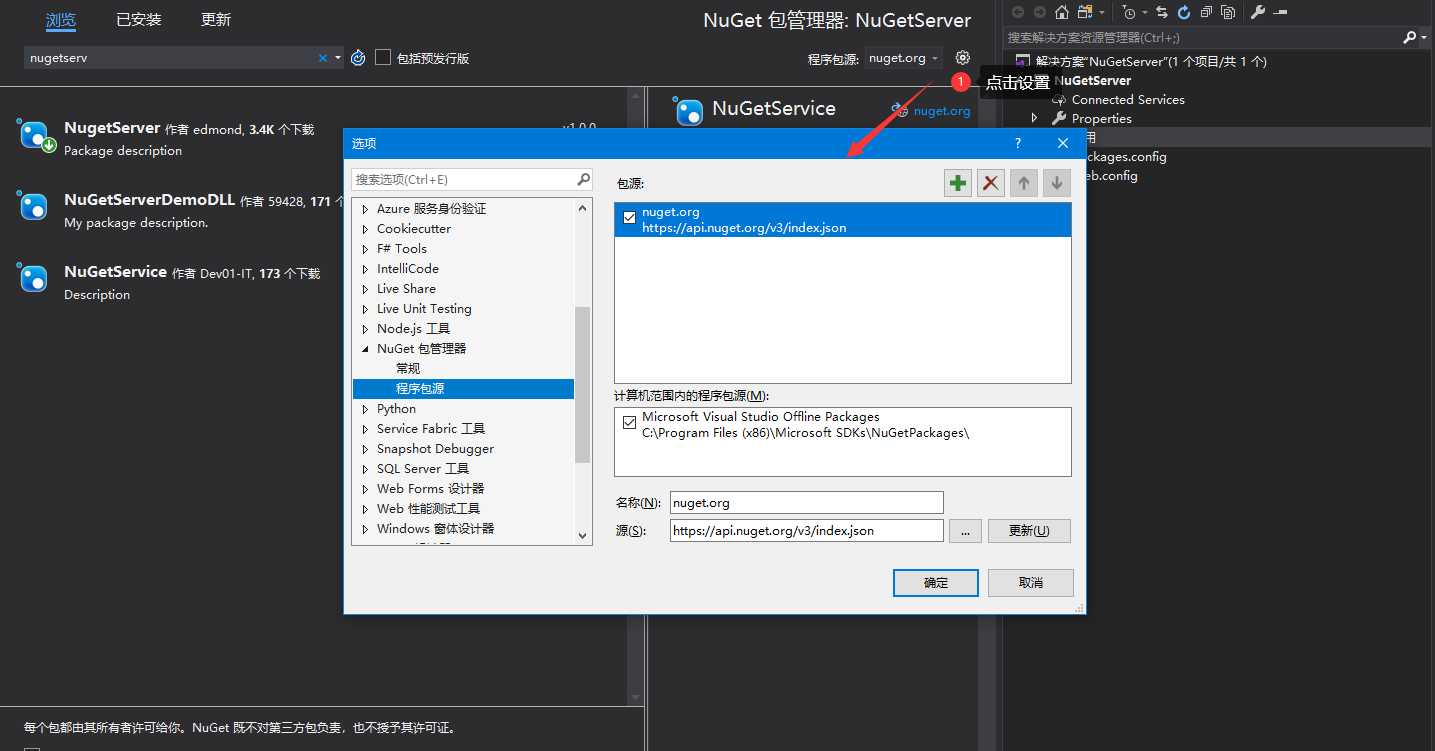Select Snapshot Debugger in Options tree
This screenshot has width=1435, height=751.
[x=435, y=449]
